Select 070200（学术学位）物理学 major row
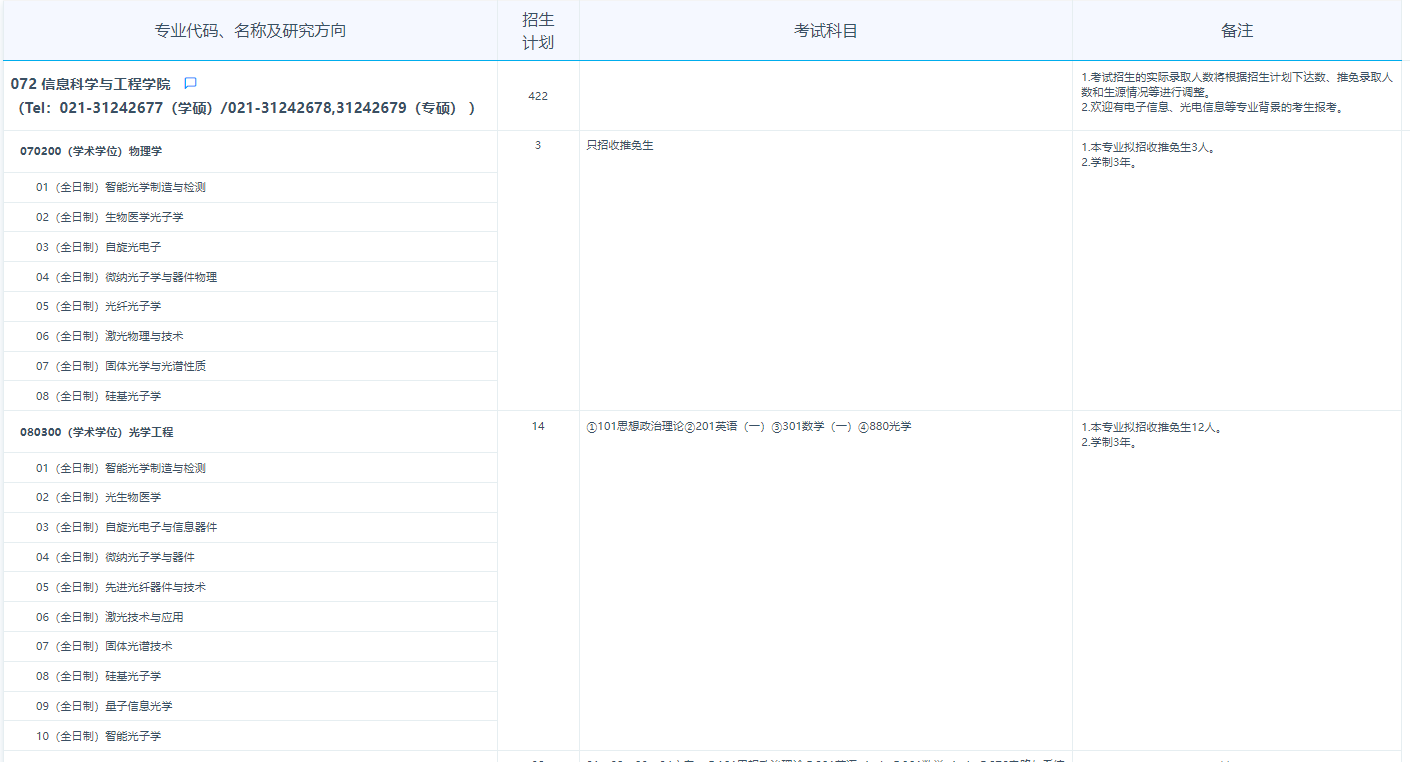Viewport: 1410px width, 762px height. tap(91, 151)
